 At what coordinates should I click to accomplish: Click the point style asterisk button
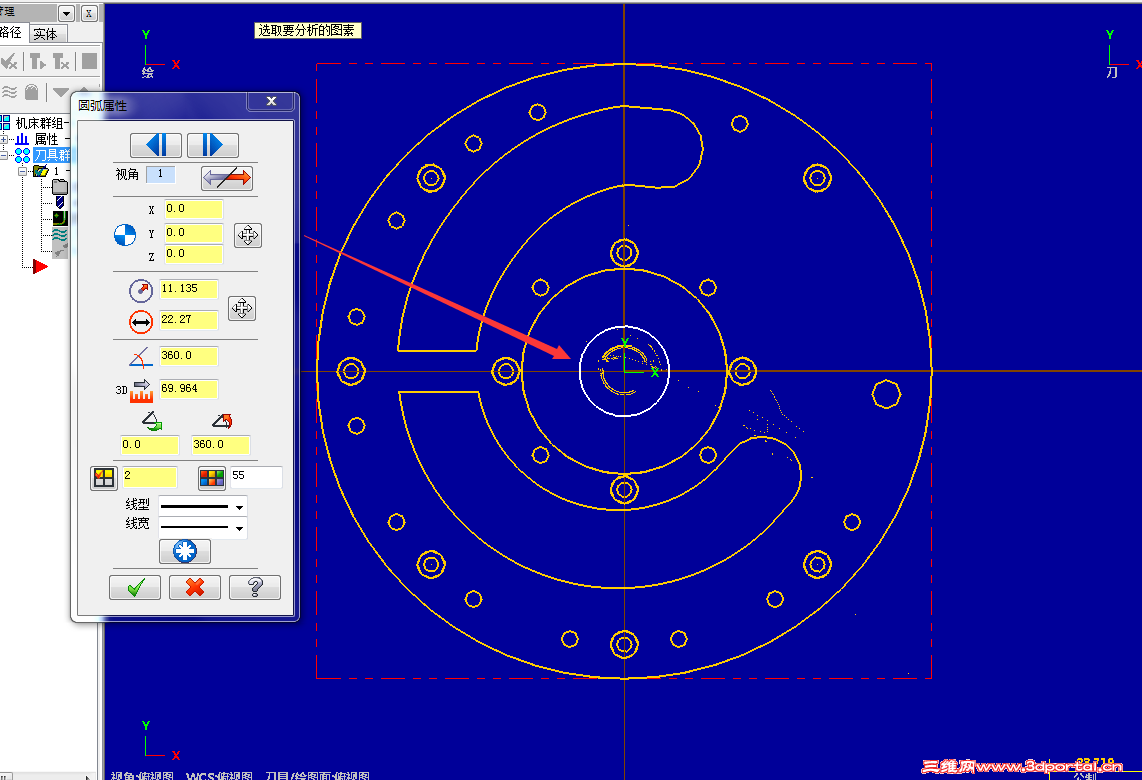pyautogui.click(x=185, y=551)
